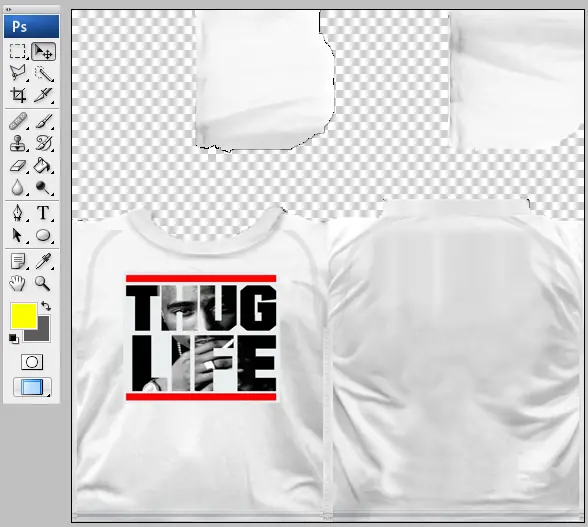Select the Zoom magnifier tool
The image size is (588, 527).
click(x=42, y=283)
